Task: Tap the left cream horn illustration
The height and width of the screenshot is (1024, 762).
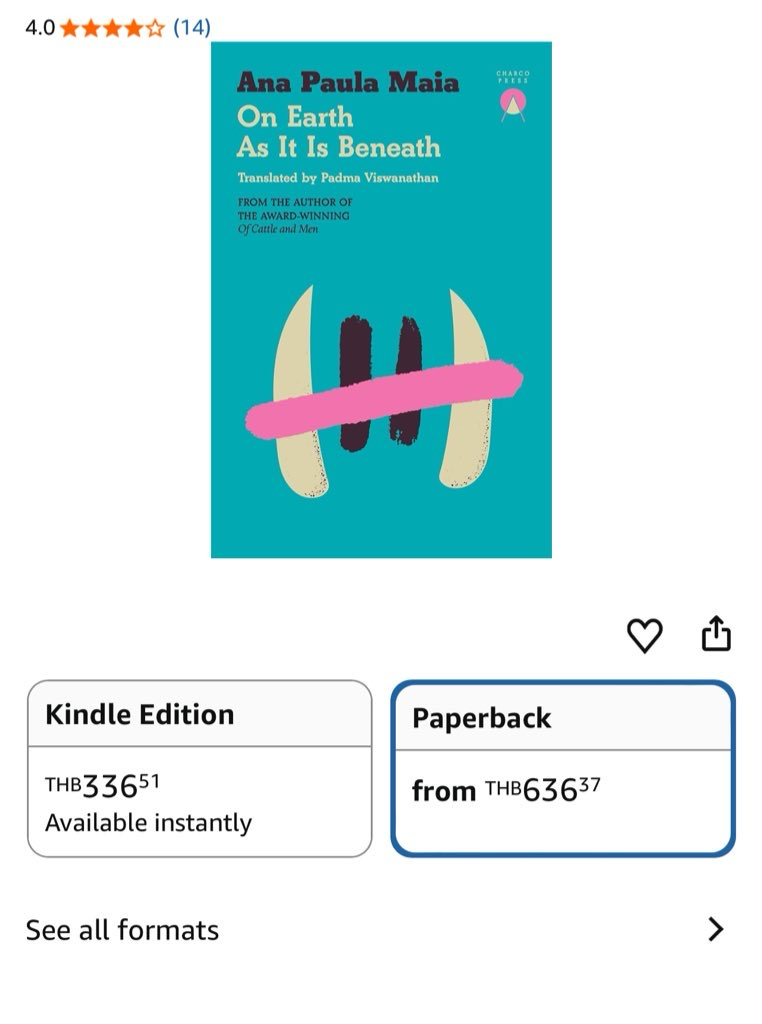Action: point(298,392)
